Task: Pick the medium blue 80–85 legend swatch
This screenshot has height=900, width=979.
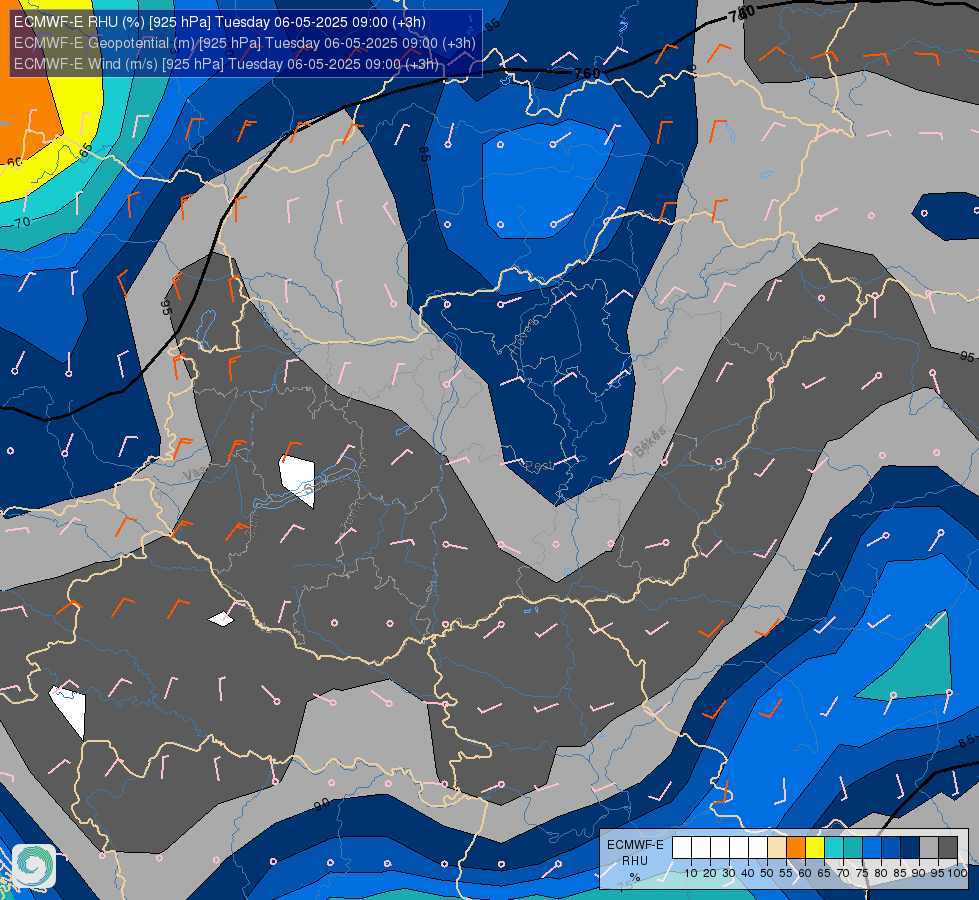Action: 891,847
